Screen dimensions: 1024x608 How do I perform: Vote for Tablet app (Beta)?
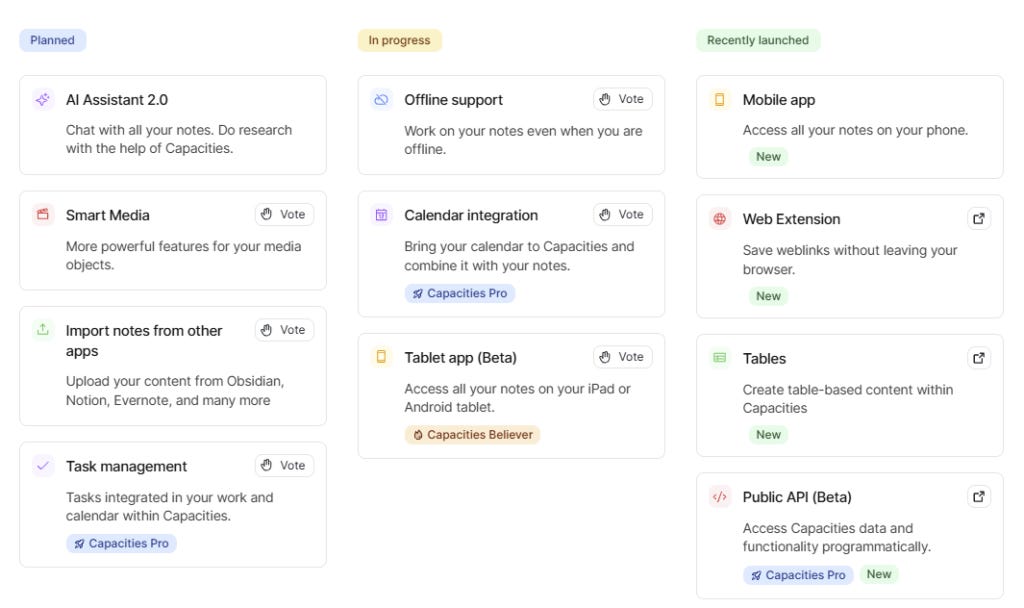point(622,357)
